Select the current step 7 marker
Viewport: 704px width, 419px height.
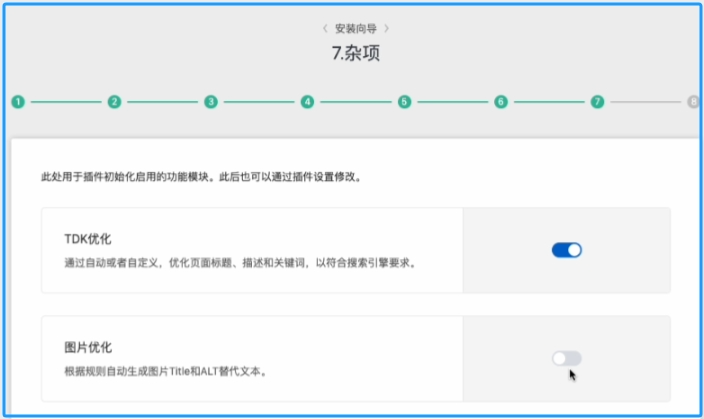coord(597,102)
